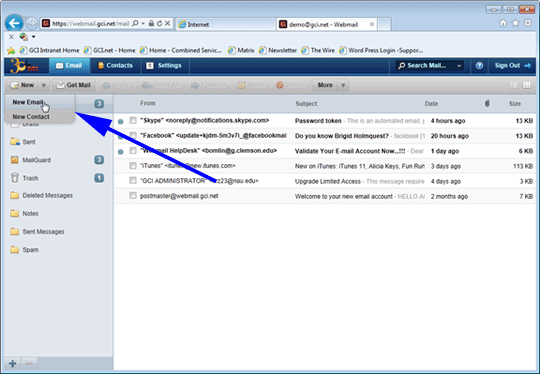
Task: Sort messages by the Date column header
Action: [x=431, y=104]
